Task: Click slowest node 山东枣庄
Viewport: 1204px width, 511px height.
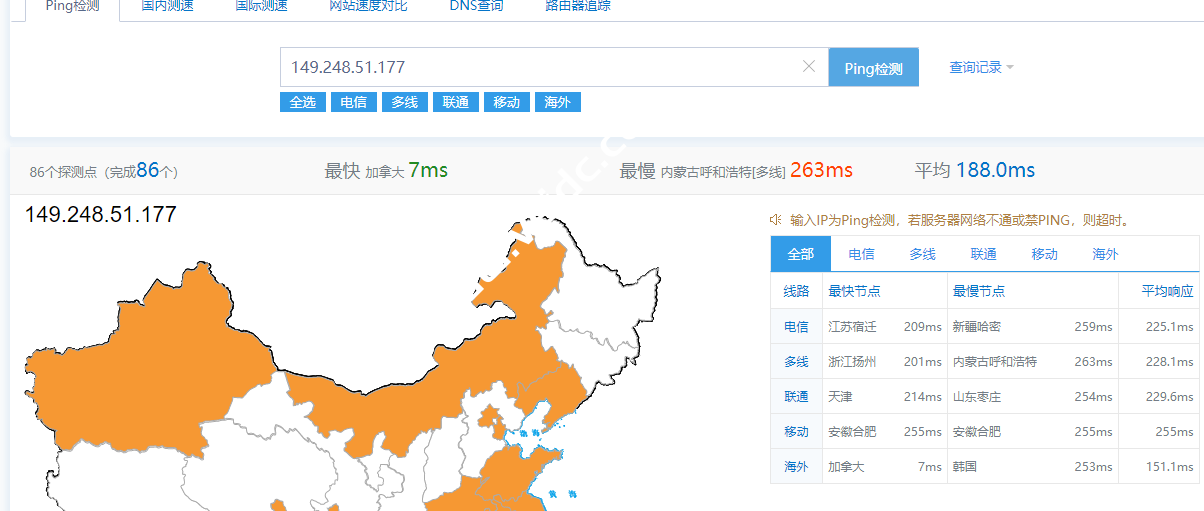Action: click(x=977, y=397)
